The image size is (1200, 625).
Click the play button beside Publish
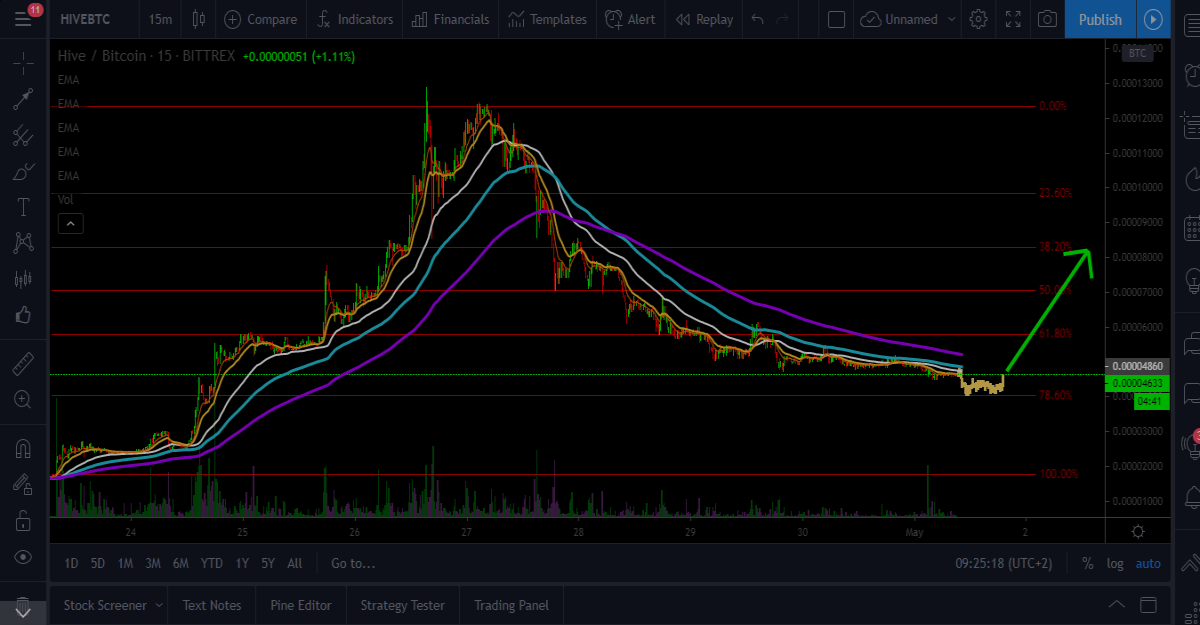pos(1154,19)
